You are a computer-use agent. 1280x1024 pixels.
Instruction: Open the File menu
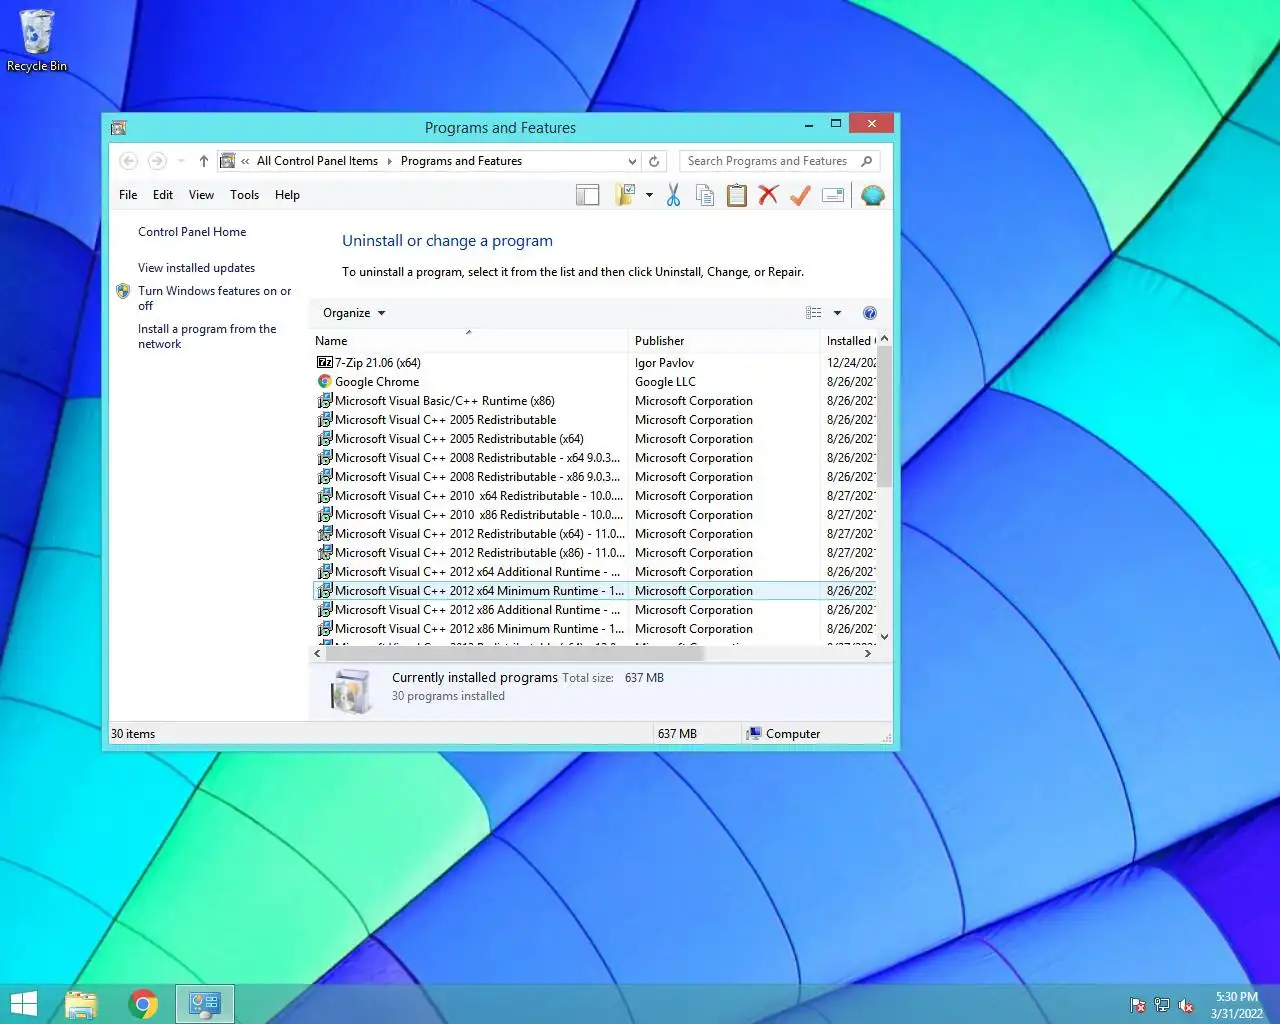point(128,195)
